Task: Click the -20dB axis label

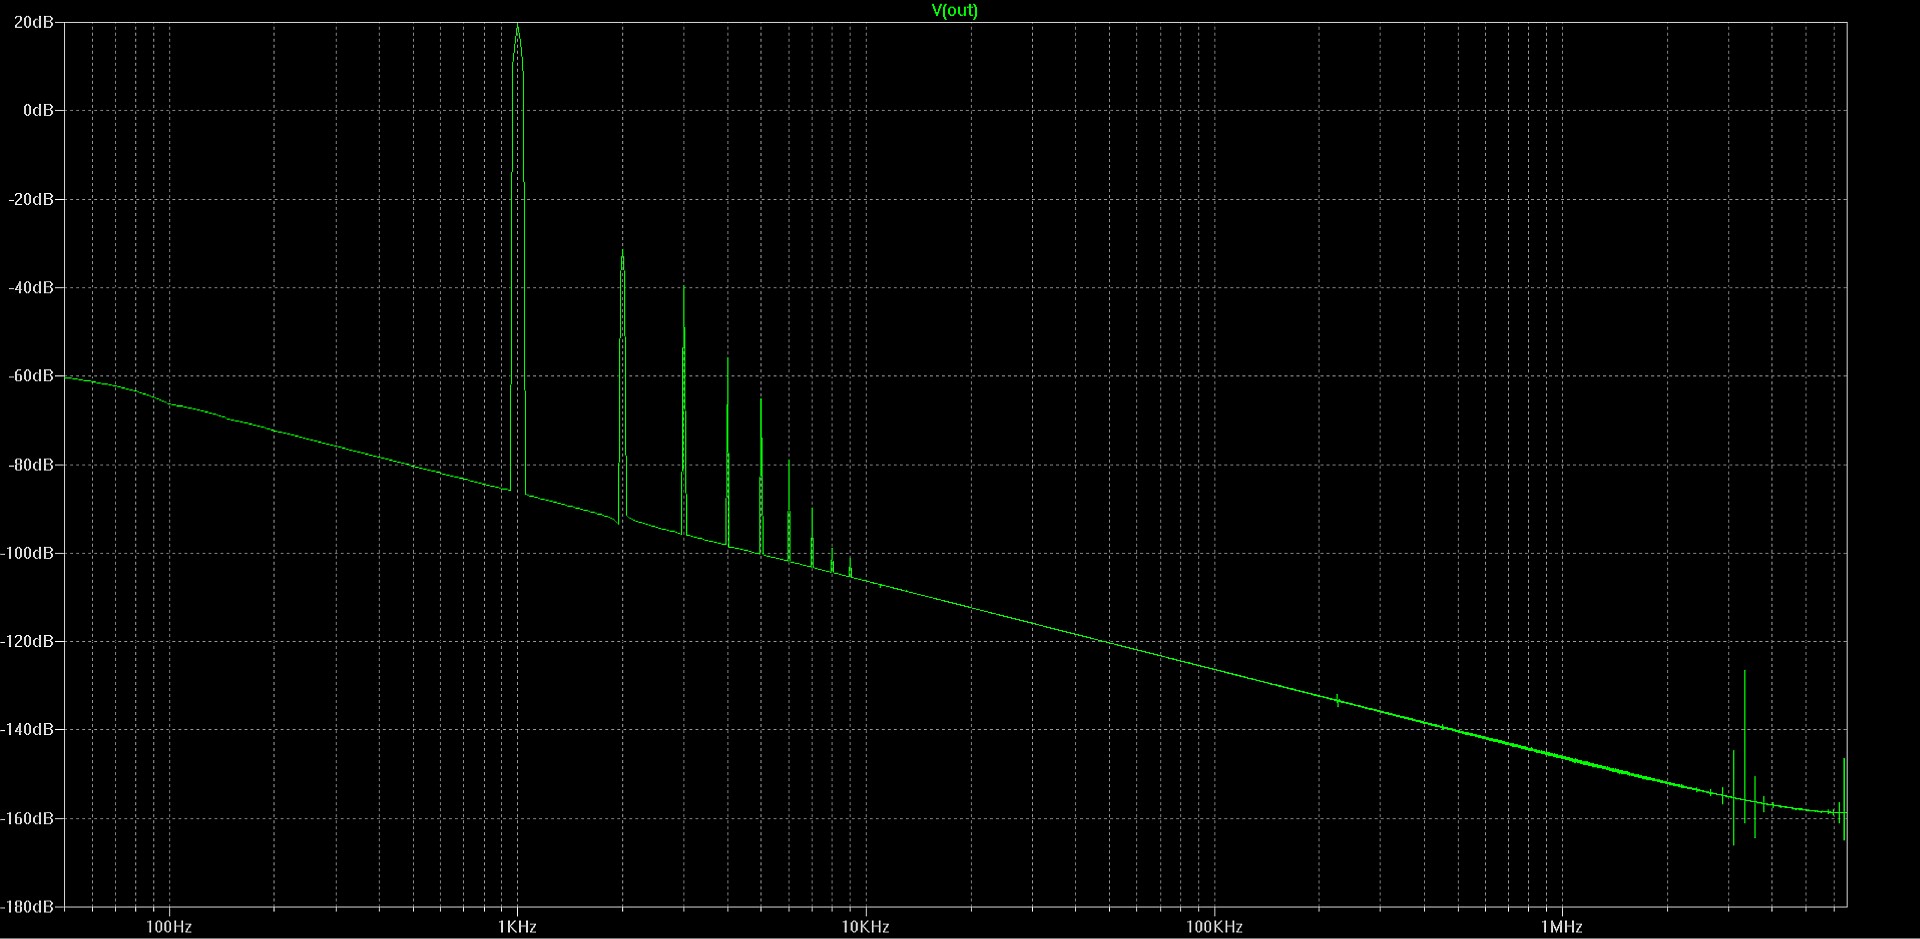Action: 31,199
